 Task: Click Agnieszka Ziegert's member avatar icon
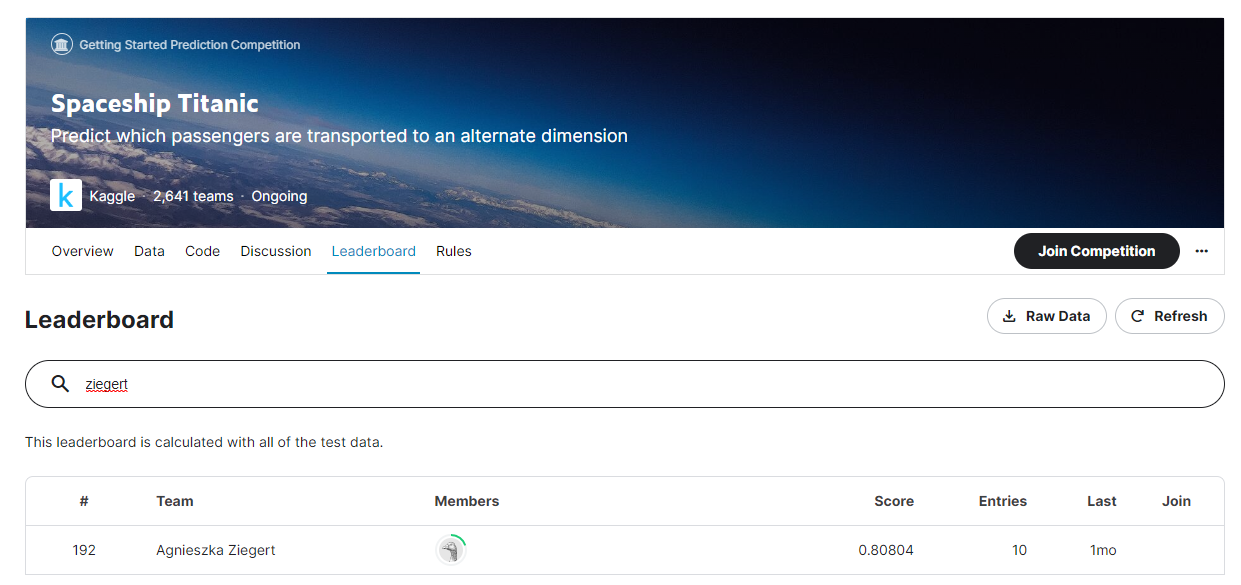451,550
